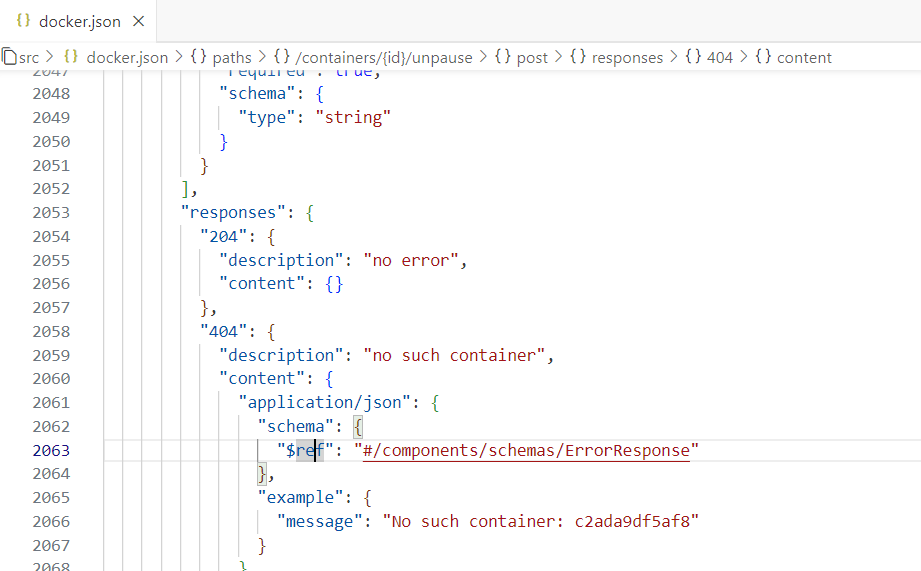
Task: Click highlighted closing brace on line 2064
Action: 262,474
